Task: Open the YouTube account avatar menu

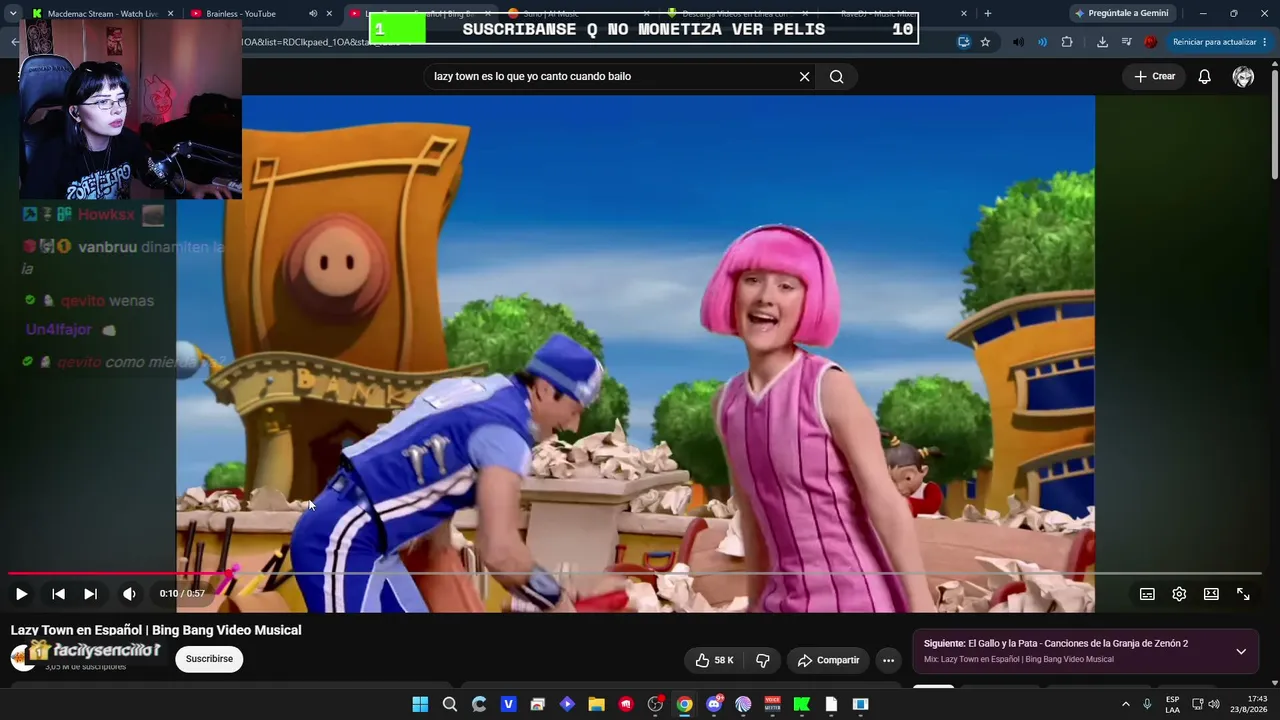Action: coord(1243,77)
